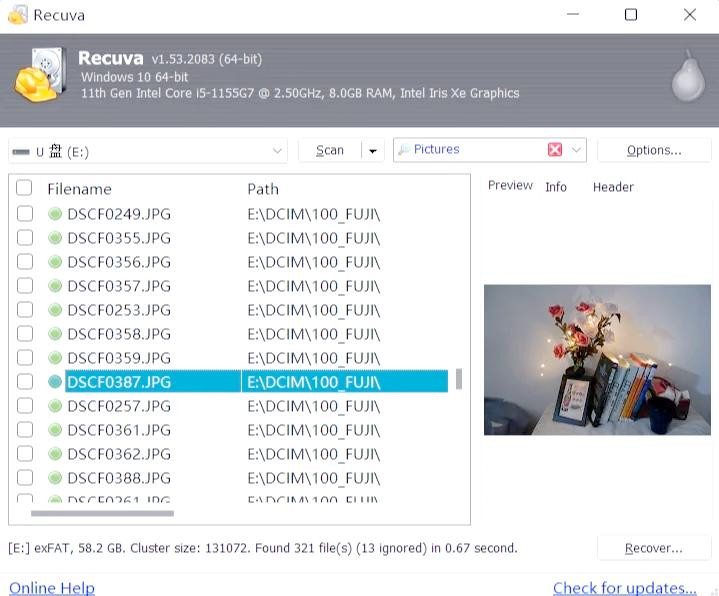The image size is (719, 596).
Task: Check the box for DSCF0355.JPG
Action: pos(25,238)
